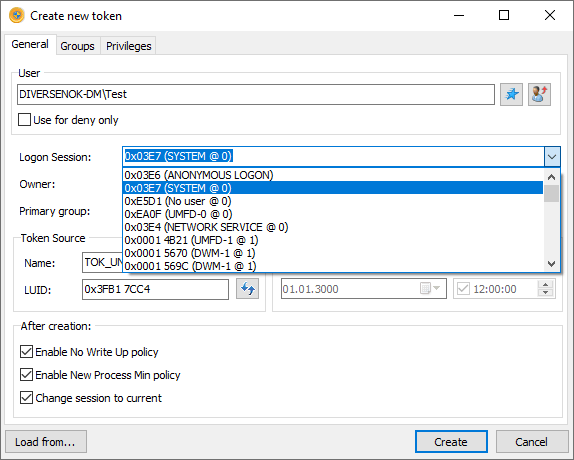Open the Privileges tab
Viewport: 574px width, 460px height.
(x=128, y=46)
